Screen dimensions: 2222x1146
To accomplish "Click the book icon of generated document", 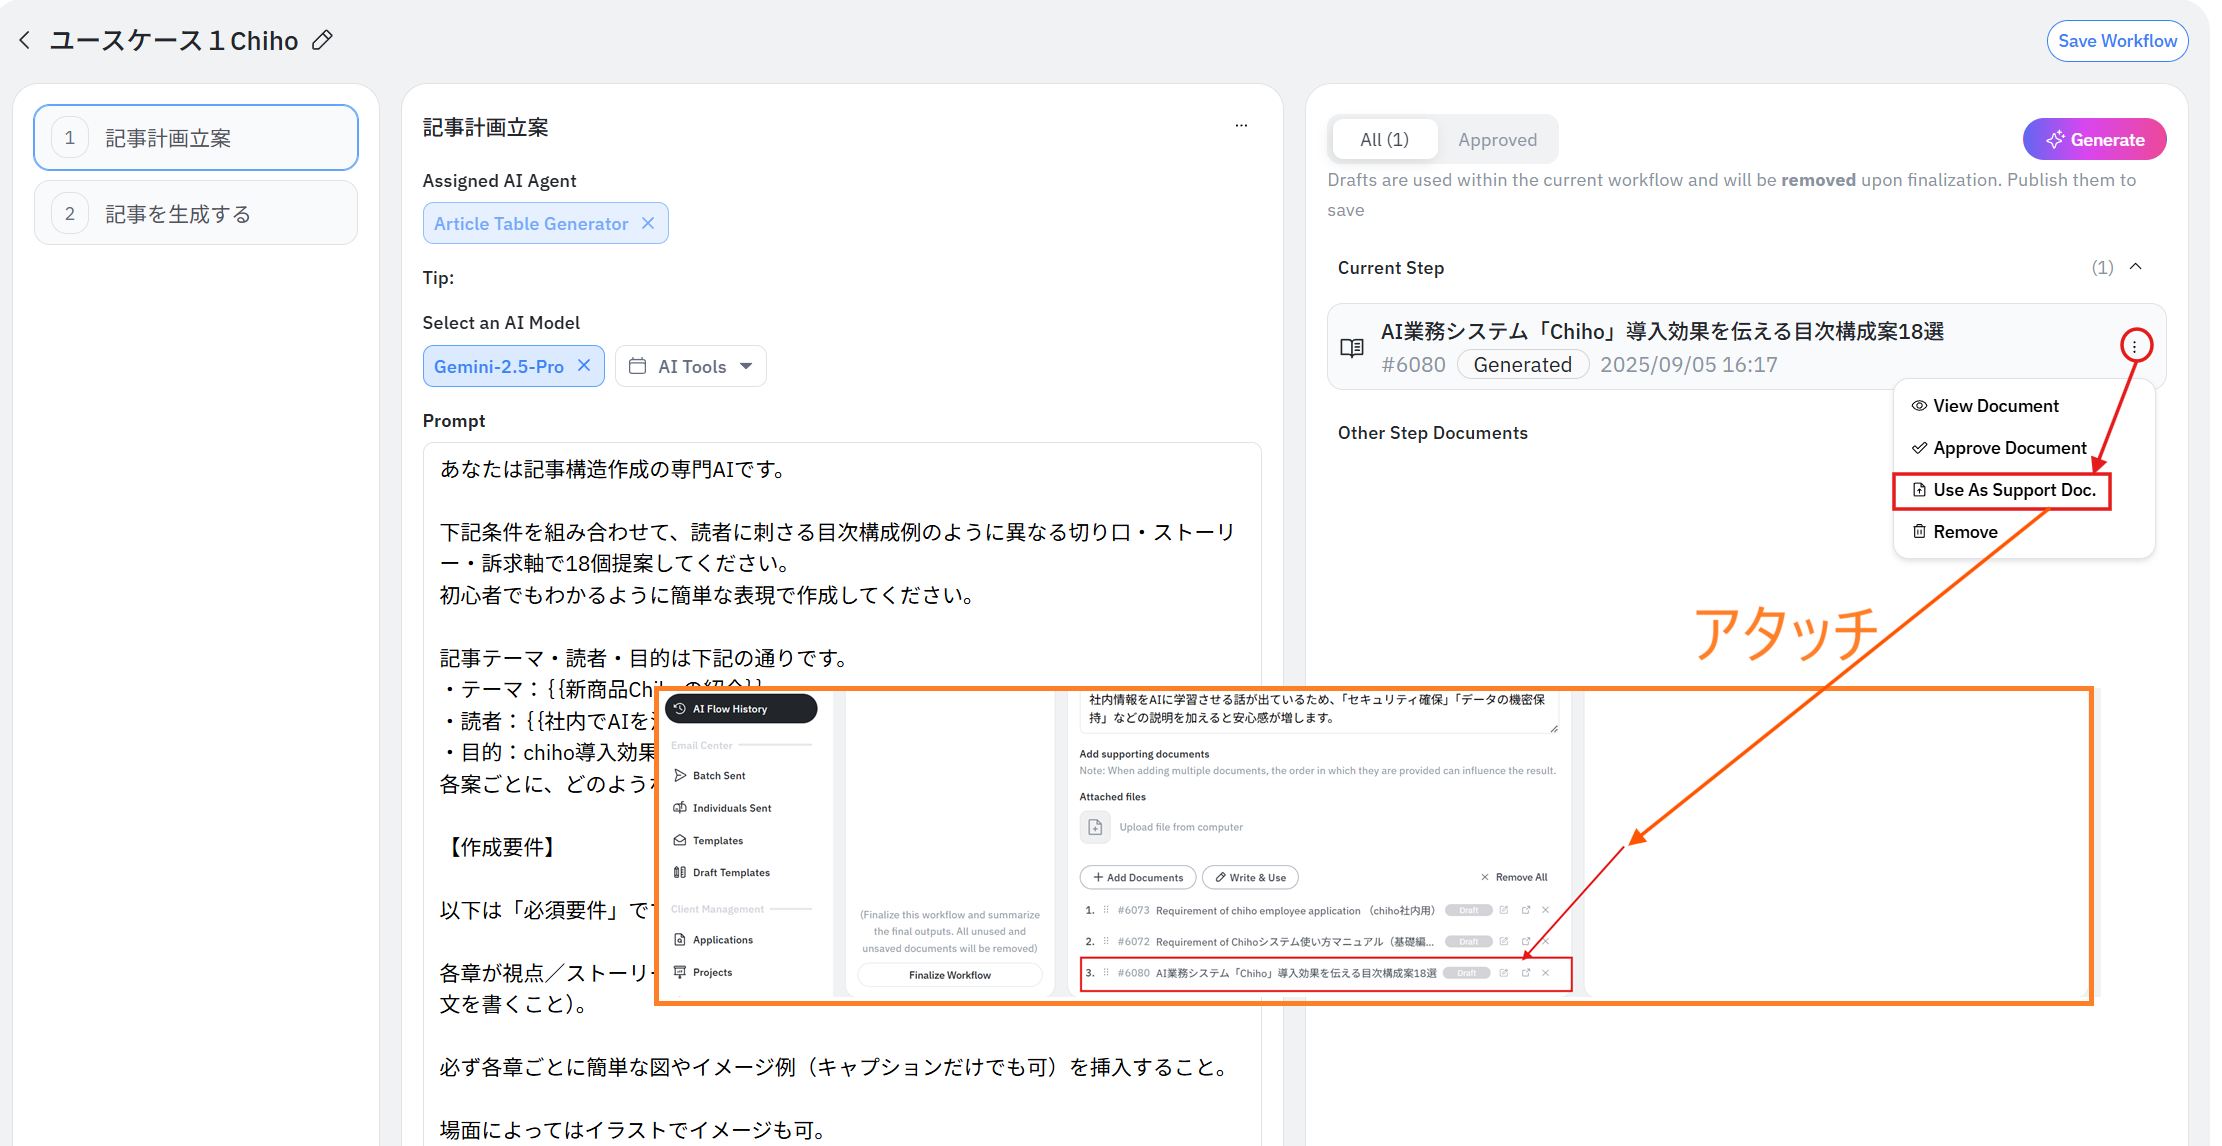I will (x=1352, y=348).
